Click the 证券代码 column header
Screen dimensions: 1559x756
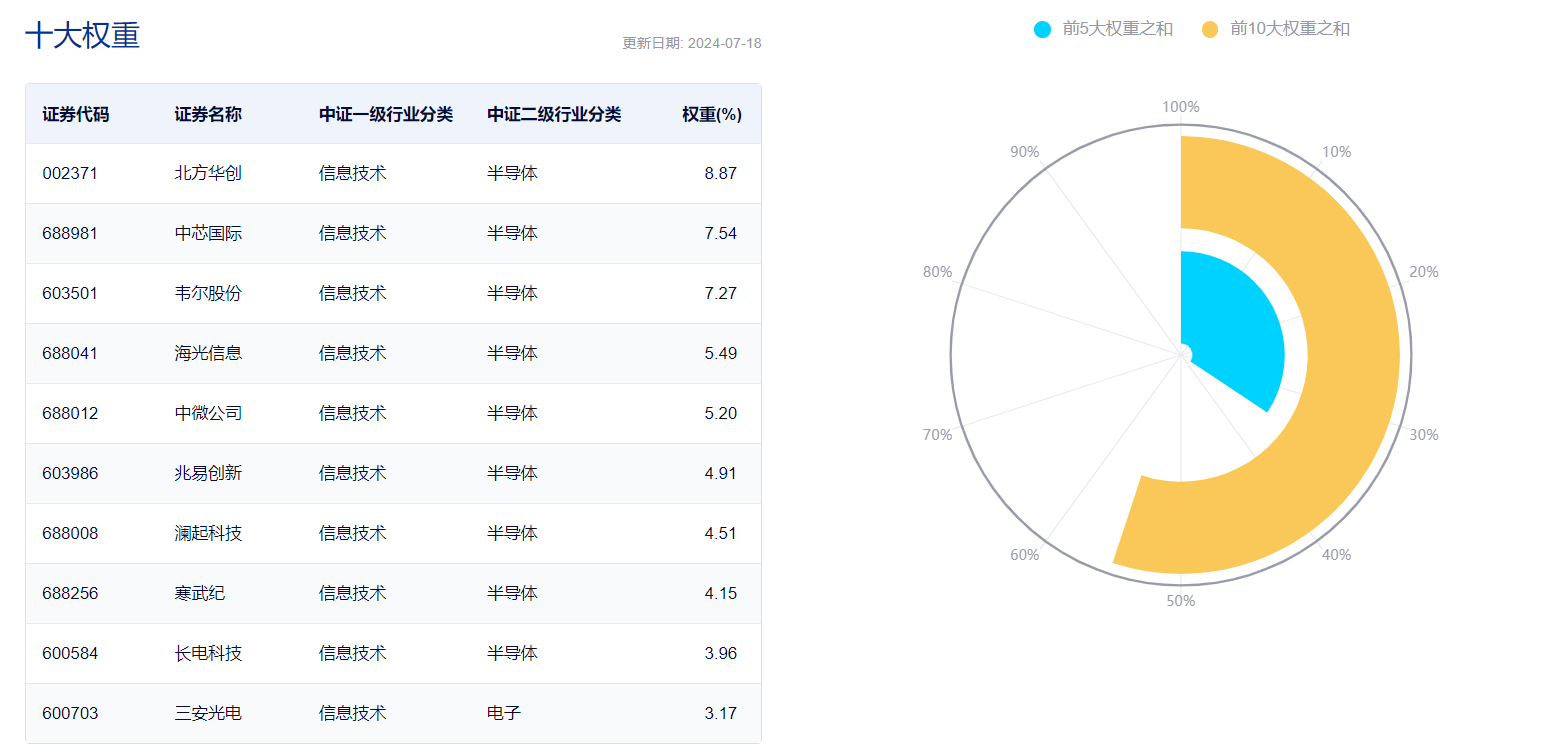(76, 114)
